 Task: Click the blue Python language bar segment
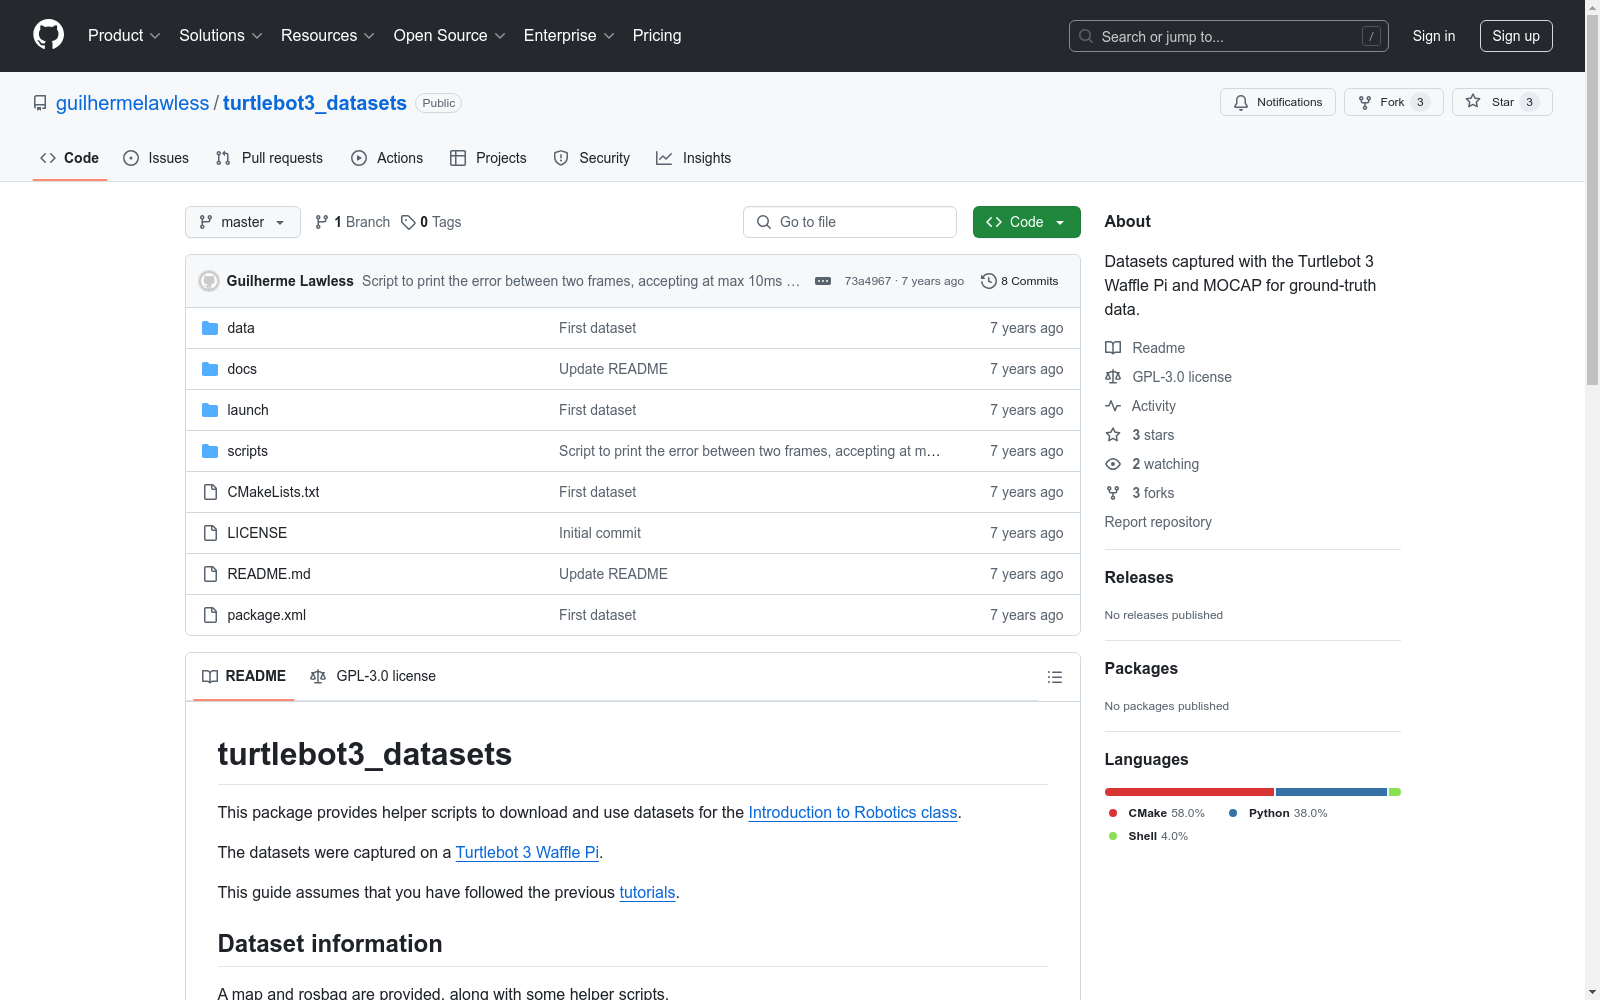[1331, 792]
